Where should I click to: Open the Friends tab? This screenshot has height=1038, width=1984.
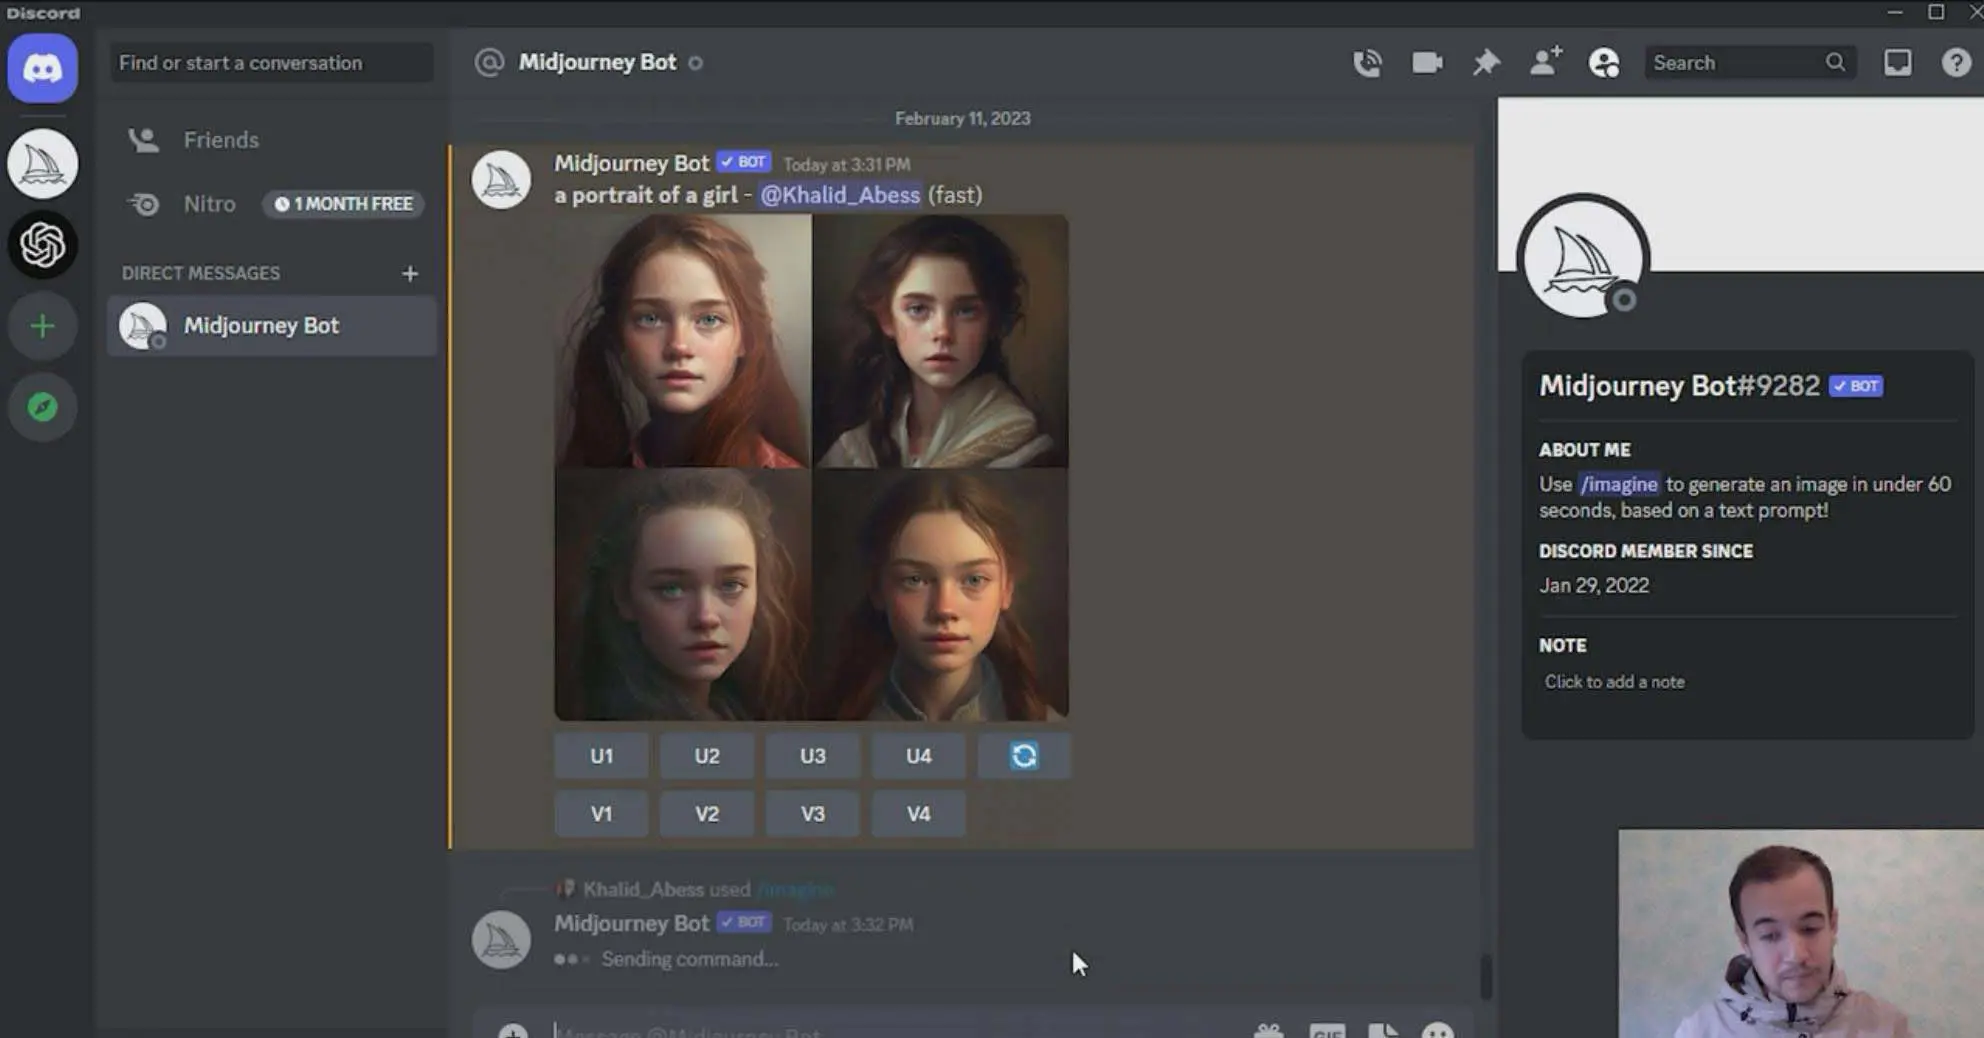point(221,140)
